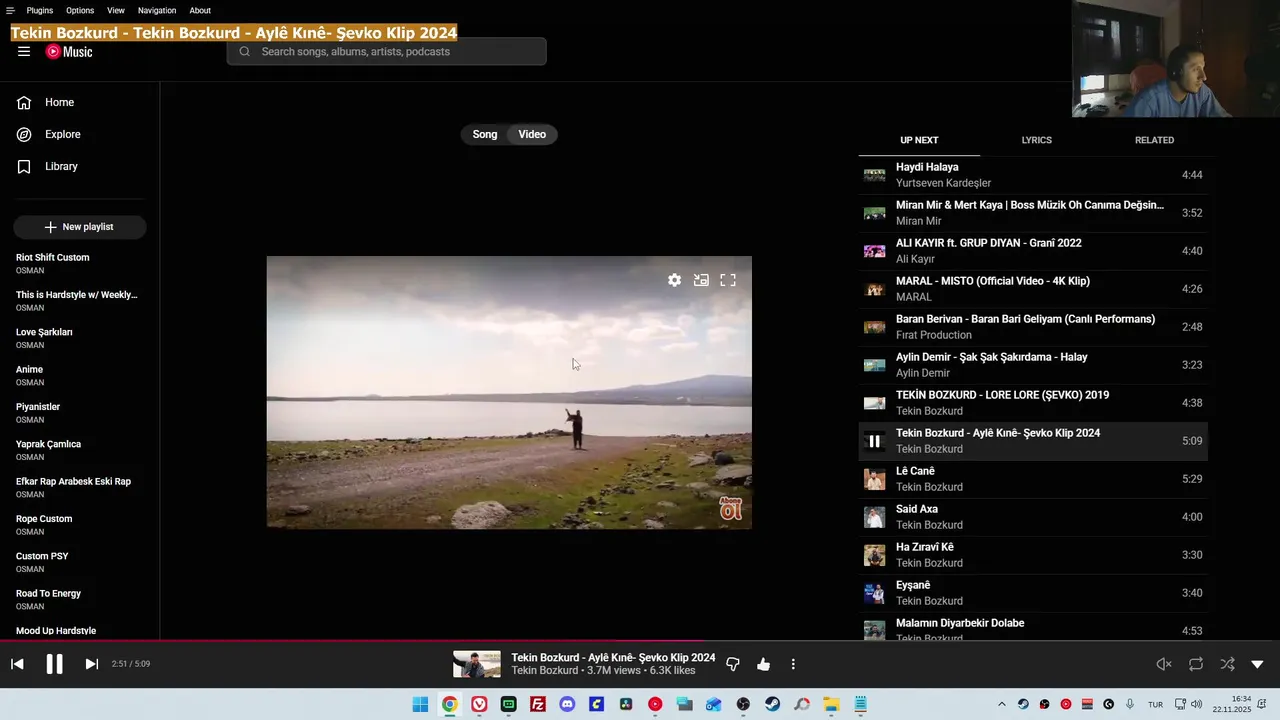Open View menu

coord(116,10)
